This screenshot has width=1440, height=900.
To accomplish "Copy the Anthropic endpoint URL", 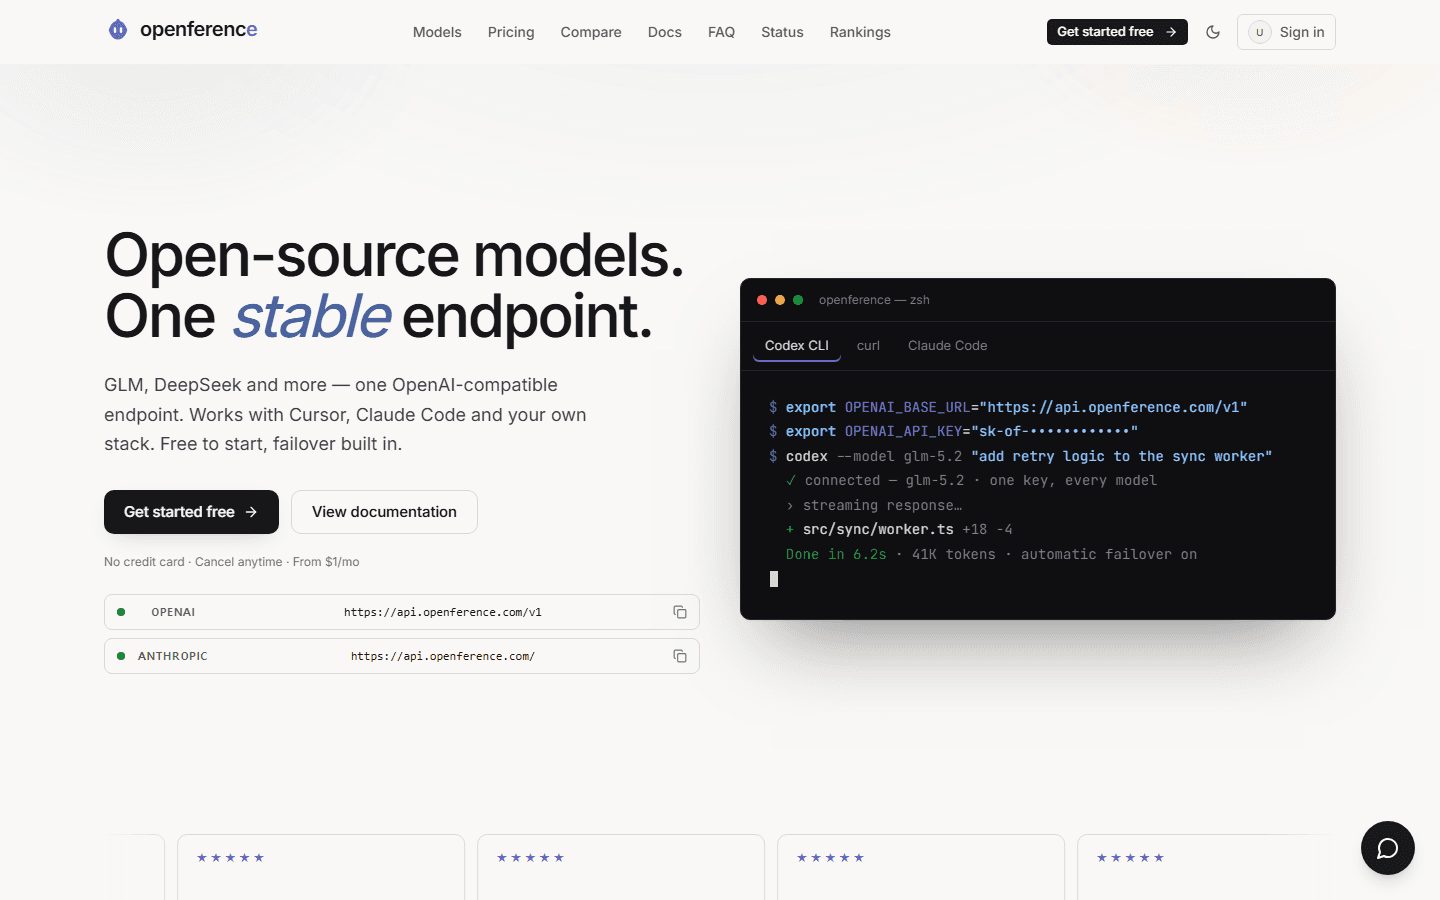I will point(680,656).
